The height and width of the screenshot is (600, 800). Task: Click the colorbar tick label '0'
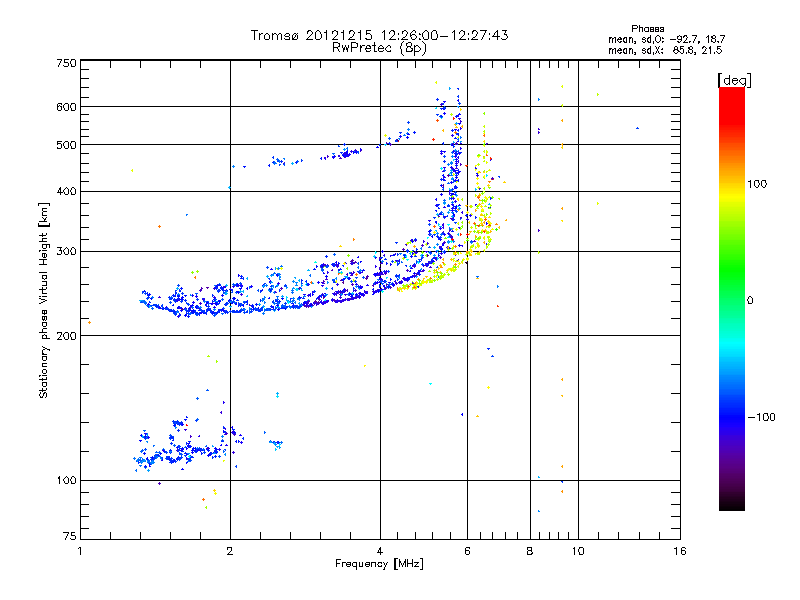coord(750,301)
